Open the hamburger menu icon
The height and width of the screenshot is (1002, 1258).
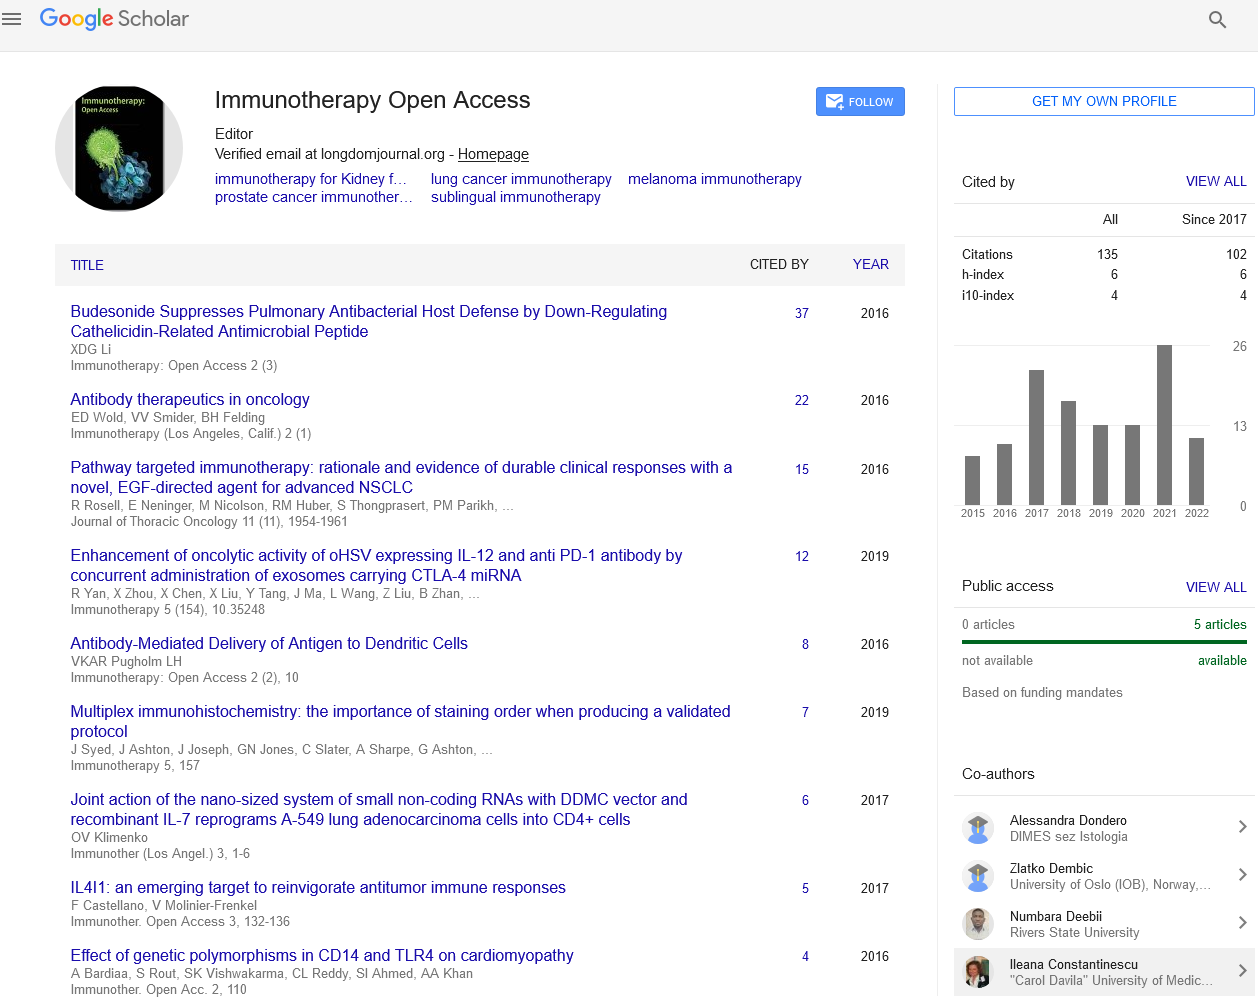click(x=12, y=19)
